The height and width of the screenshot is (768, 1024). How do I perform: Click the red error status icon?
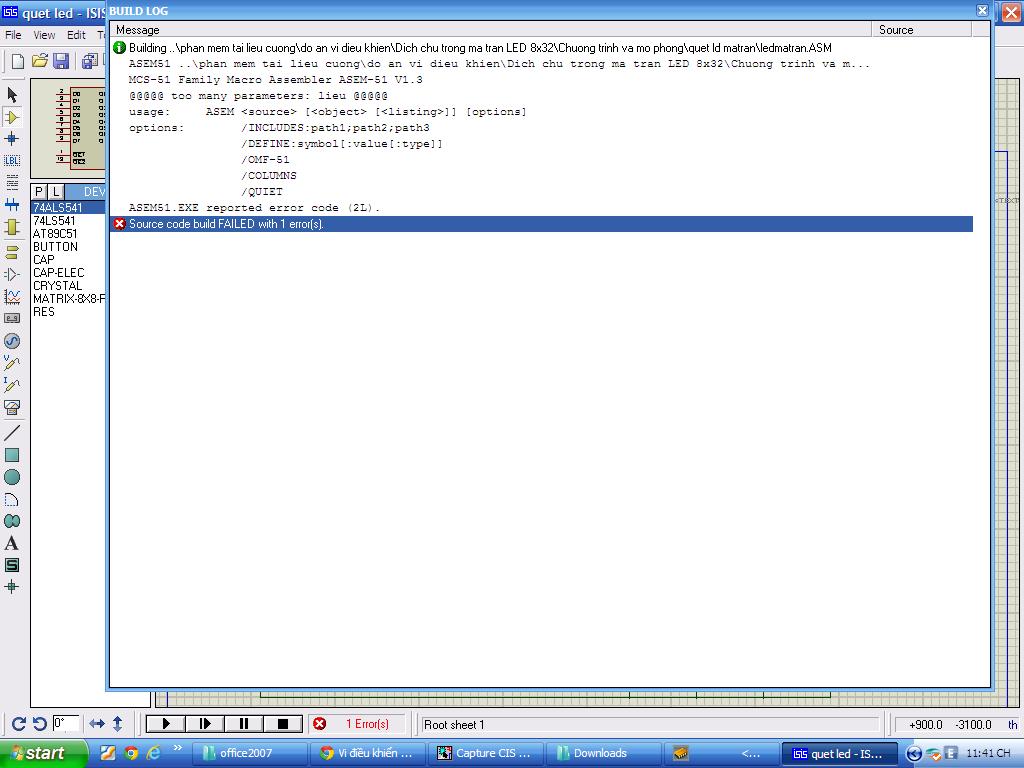pos(319,724)
